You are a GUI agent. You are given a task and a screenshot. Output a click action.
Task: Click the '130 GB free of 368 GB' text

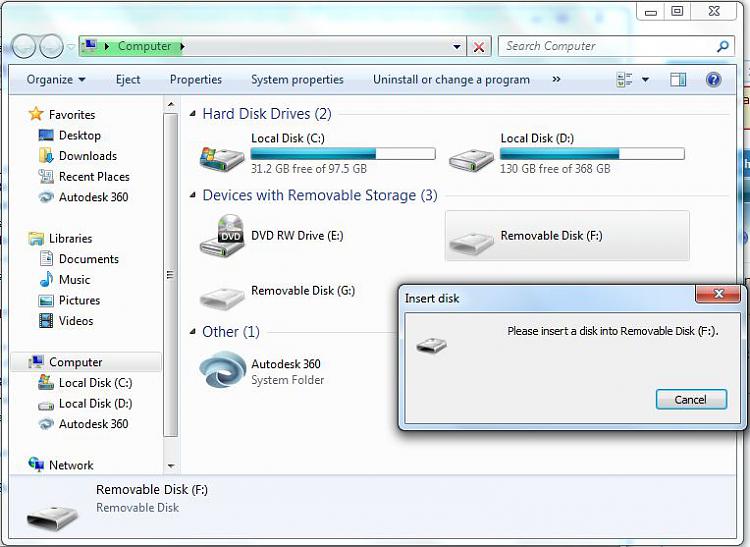555,169
